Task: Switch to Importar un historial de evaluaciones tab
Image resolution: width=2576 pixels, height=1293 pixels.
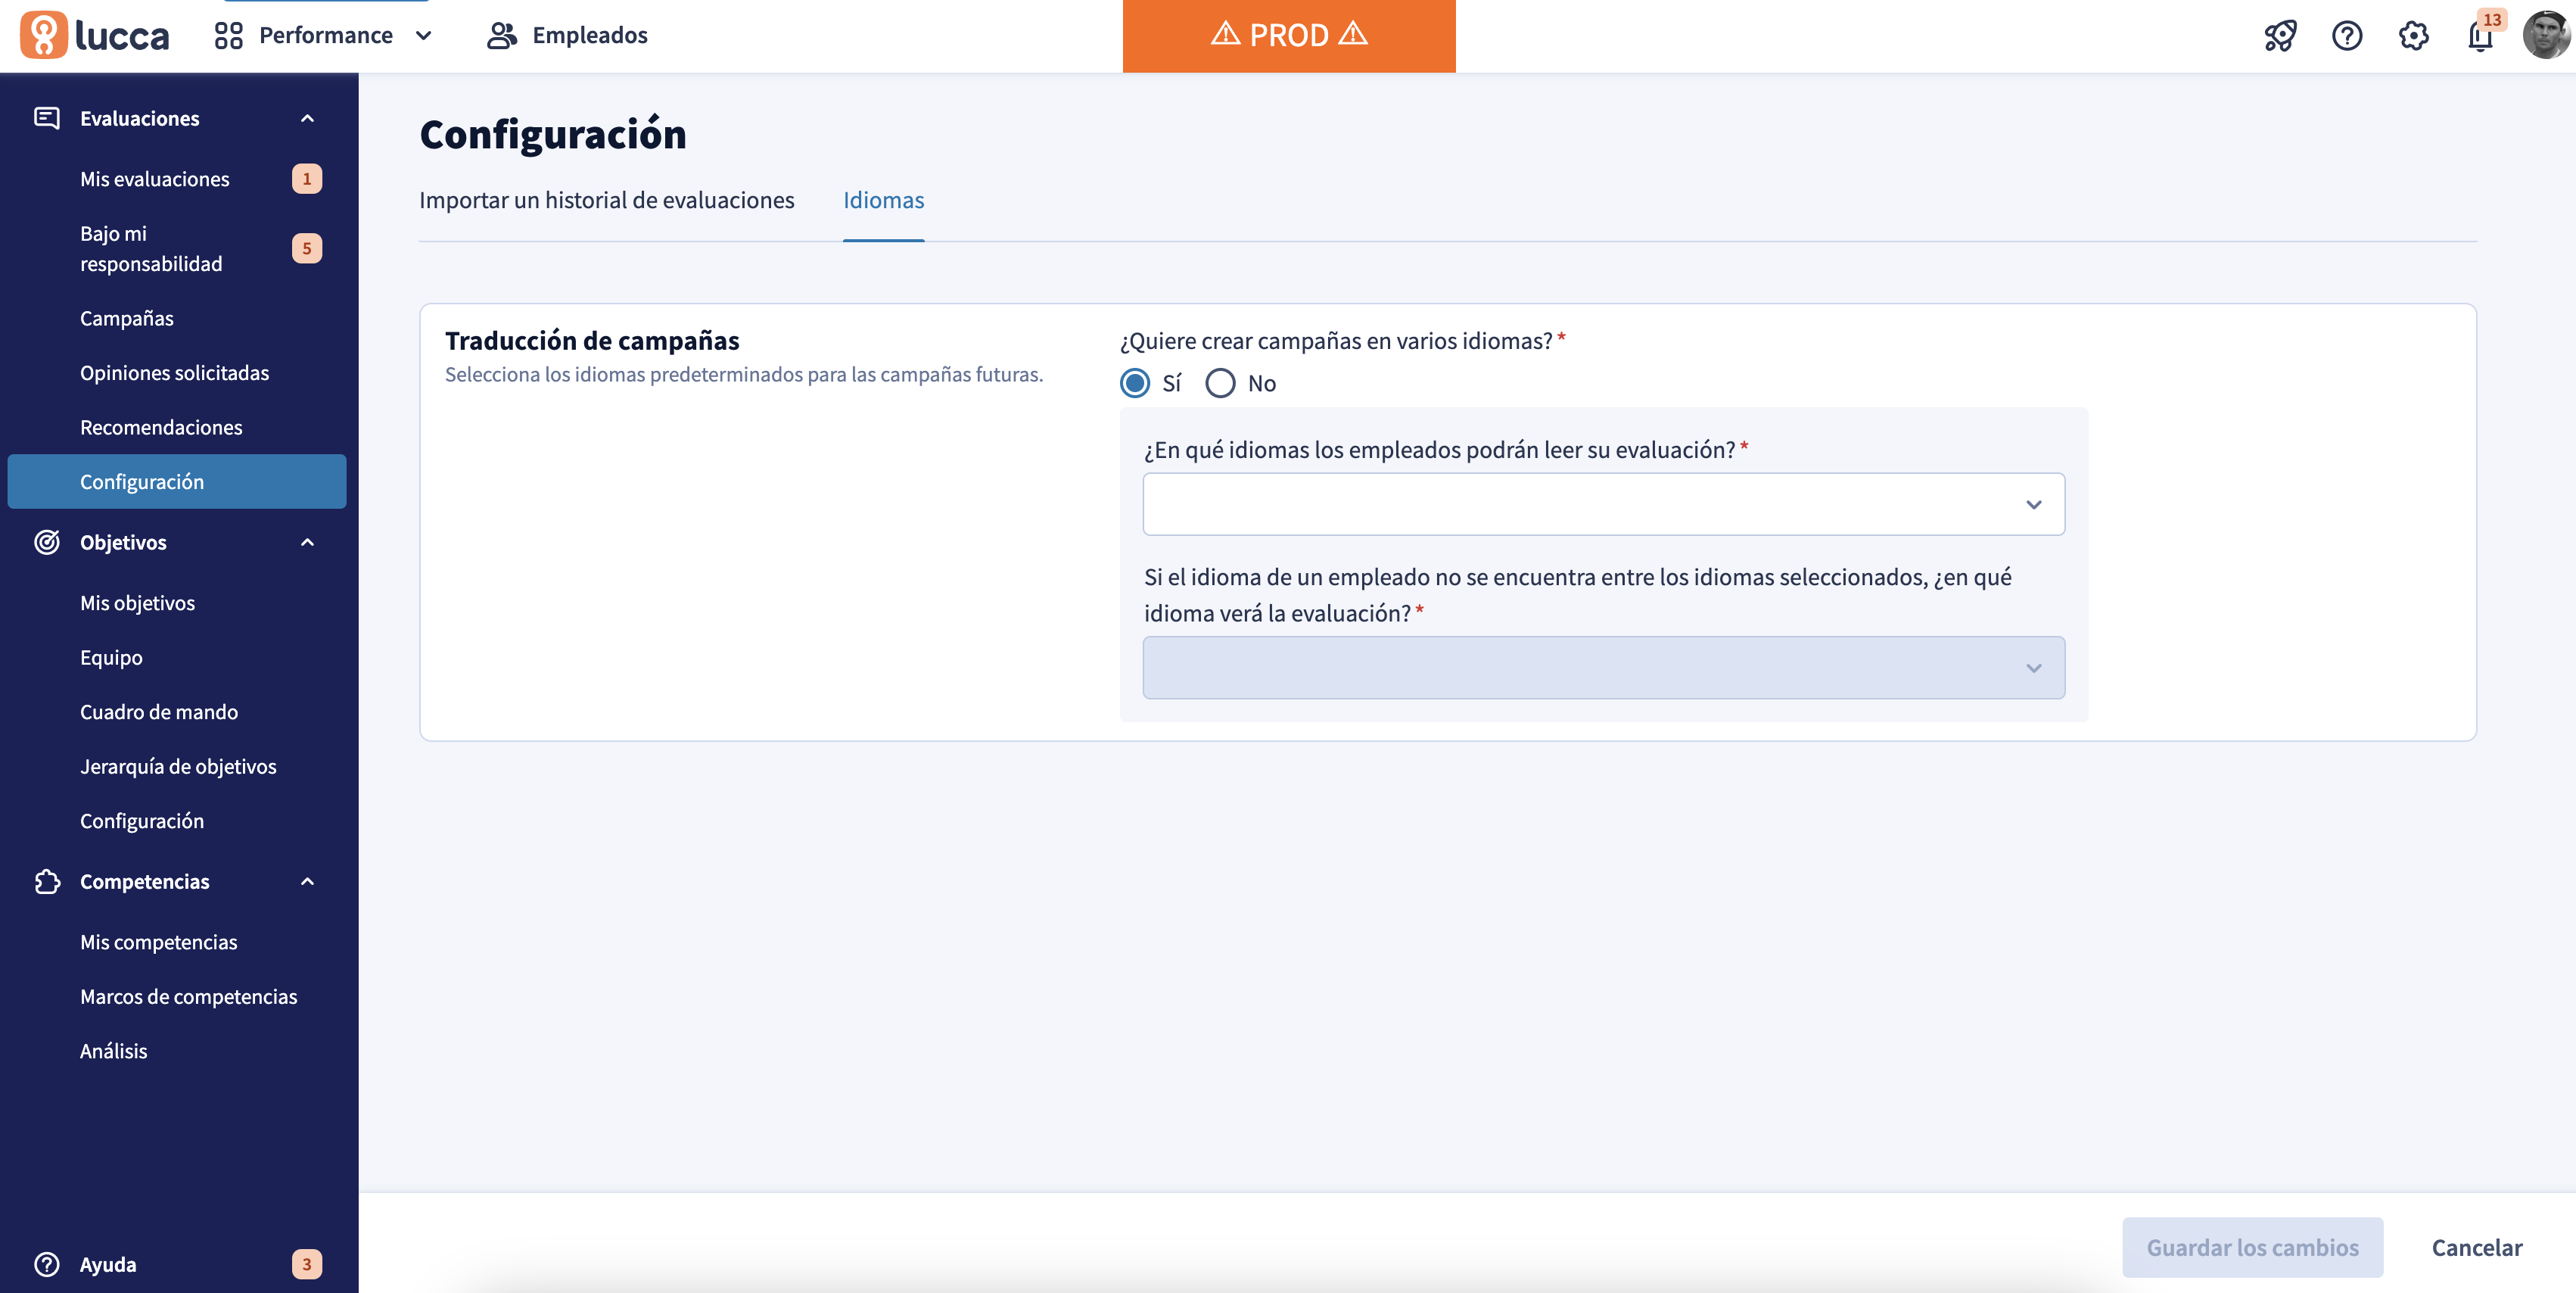Action: pos(606,200)
